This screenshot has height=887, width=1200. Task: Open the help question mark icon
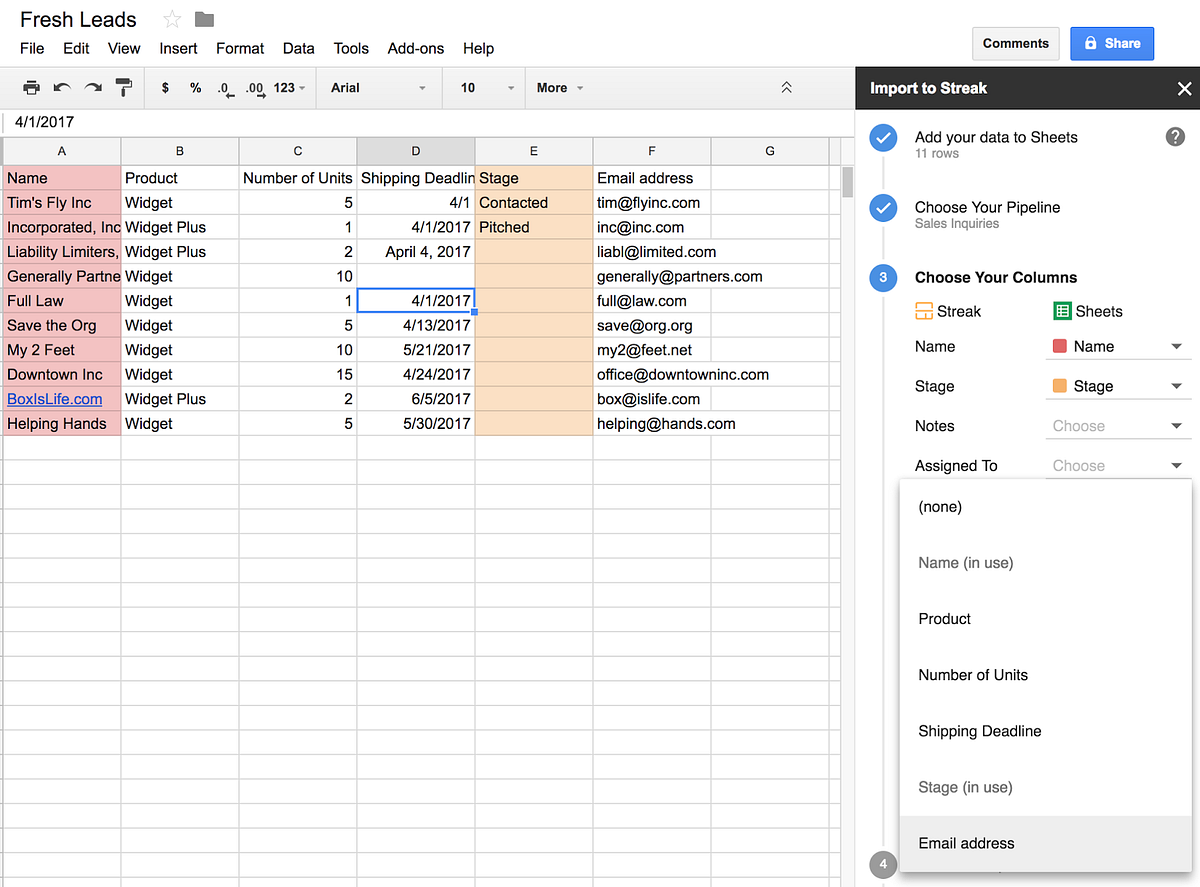(1175, 137)
